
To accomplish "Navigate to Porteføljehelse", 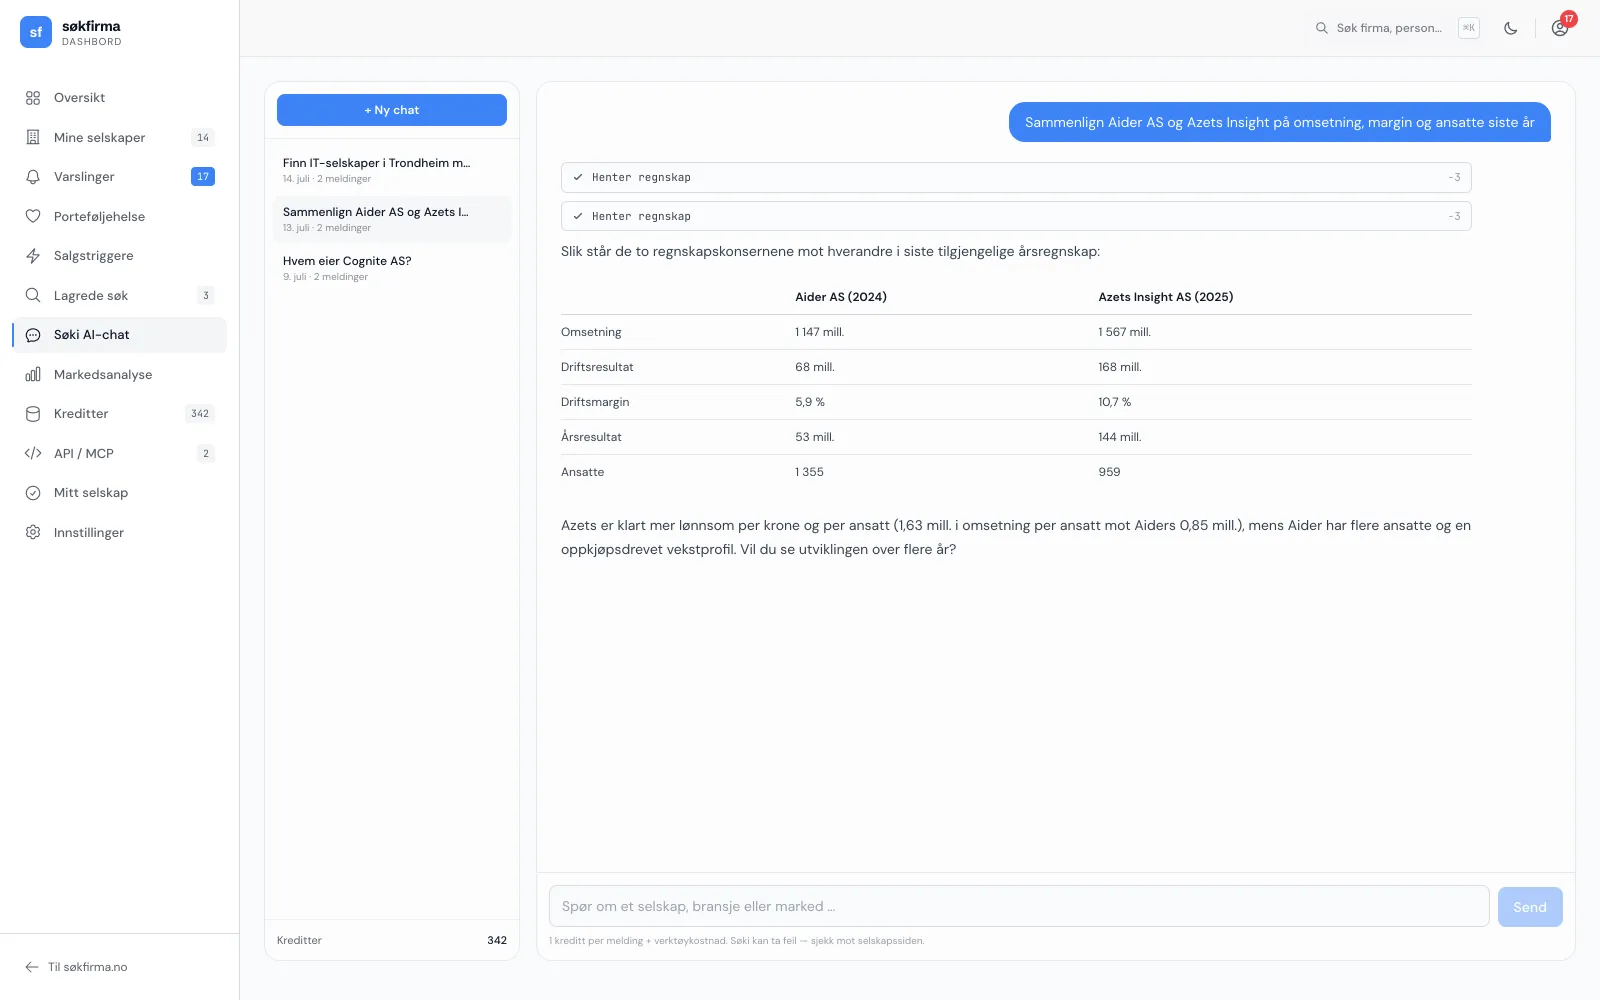I will 120,216.
